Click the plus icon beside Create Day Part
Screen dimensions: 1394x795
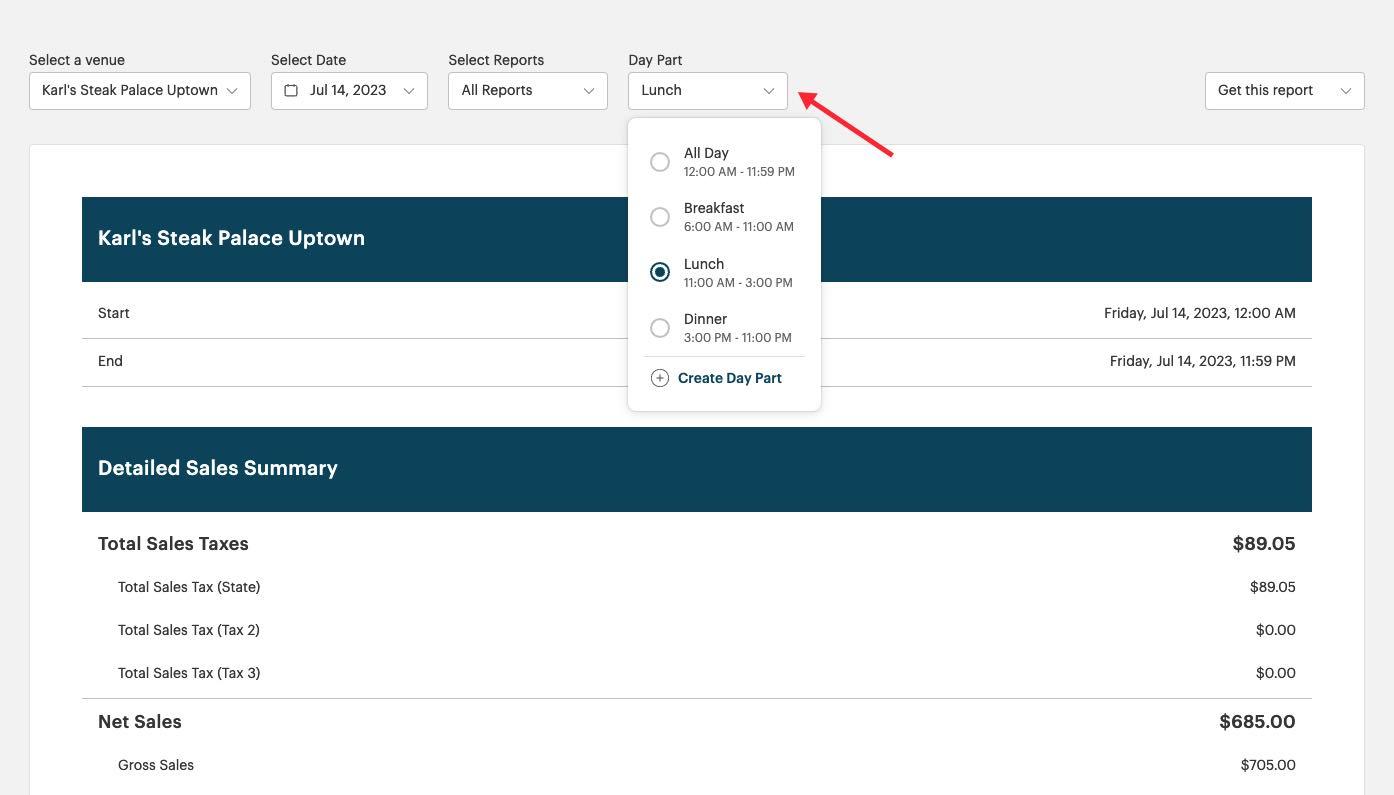[660, 378]
